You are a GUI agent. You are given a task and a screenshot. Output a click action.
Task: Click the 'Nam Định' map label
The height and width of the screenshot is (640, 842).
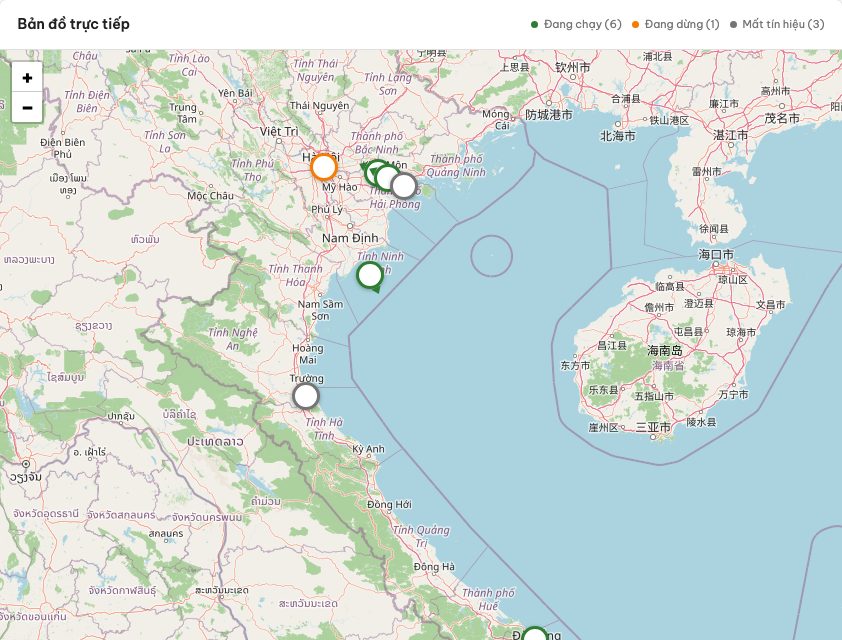click(x=350, y=238)
